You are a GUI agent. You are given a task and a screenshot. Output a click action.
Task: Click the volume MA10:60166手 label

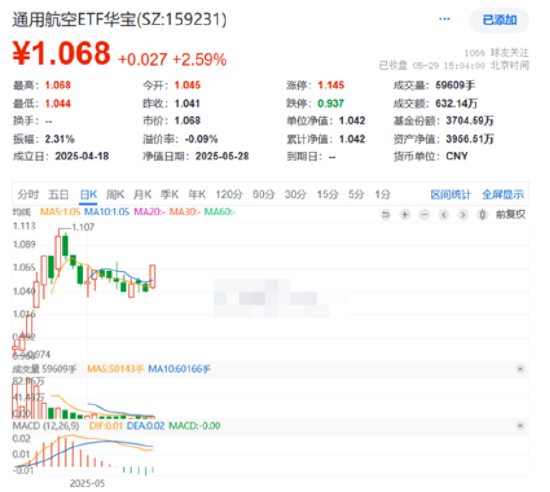click(179, 369)
